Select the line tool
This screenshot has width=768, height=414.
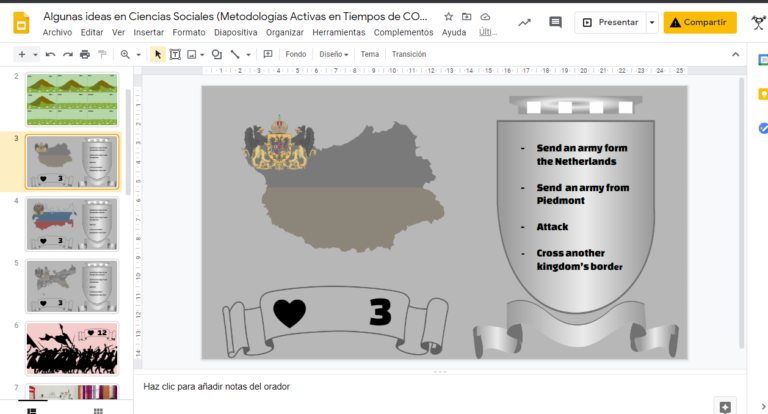235,54
